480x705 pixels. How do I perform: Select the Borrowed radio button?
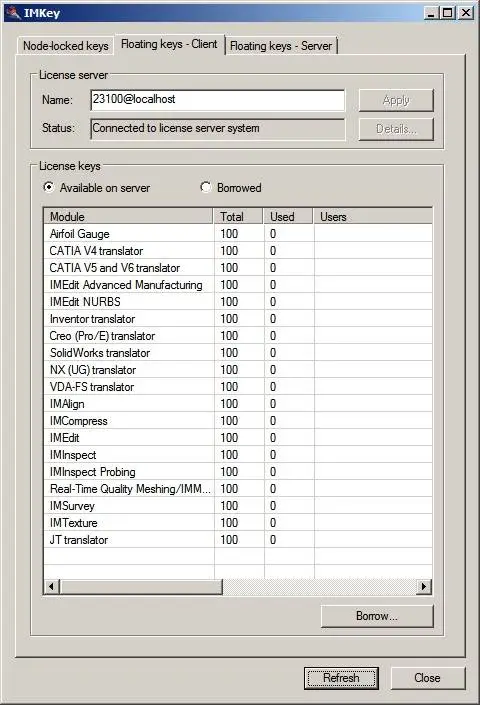pyautogui.click(x=205, y=187)
